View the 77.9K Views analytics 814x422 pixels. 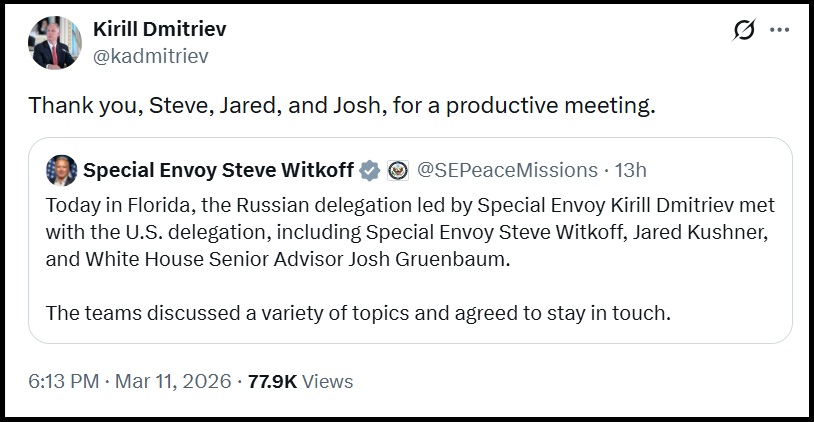click(x=300, y=381)
